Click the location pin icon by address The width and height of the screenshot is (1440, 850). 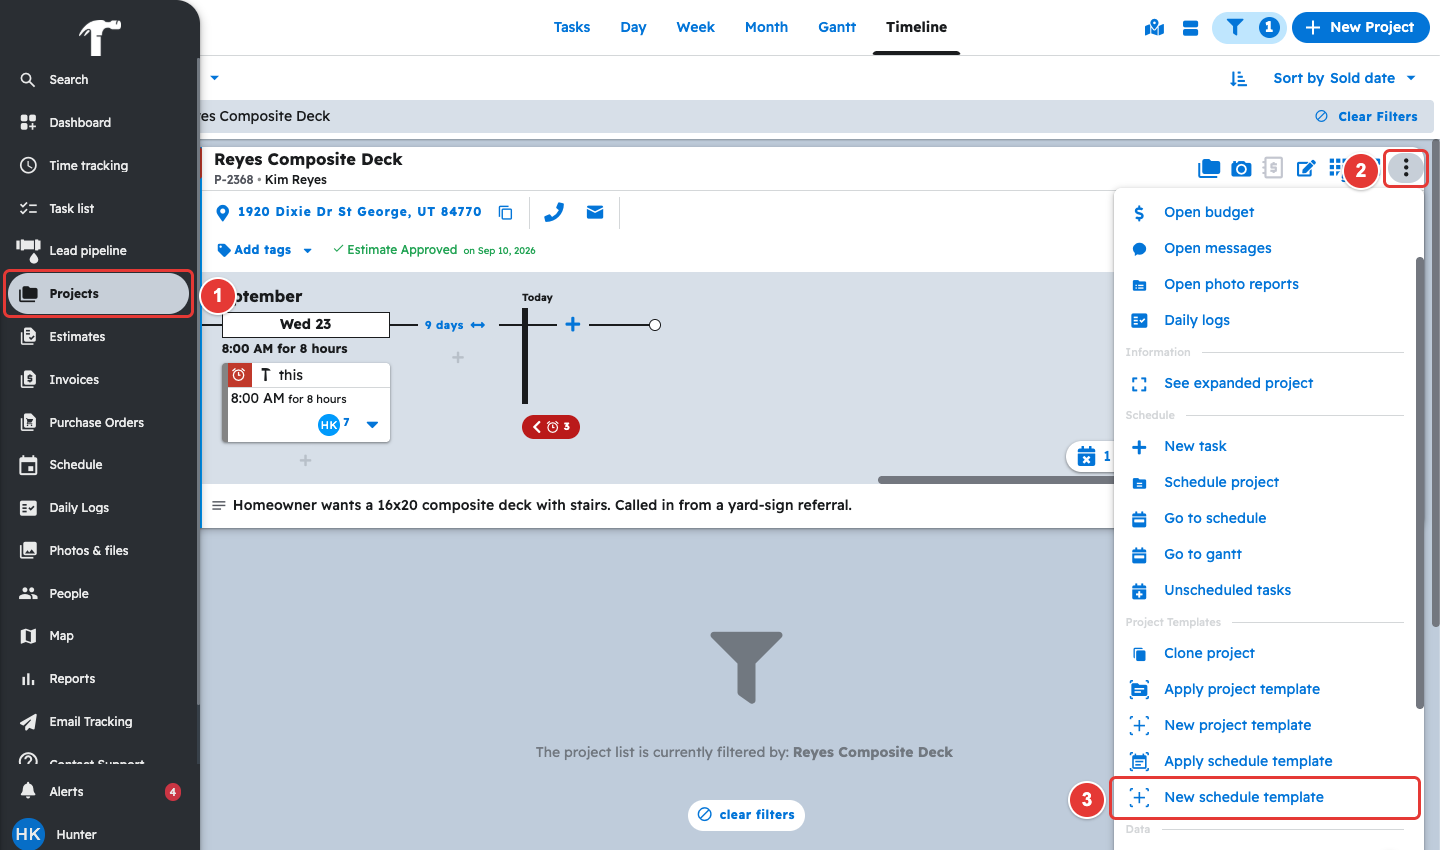223,212
